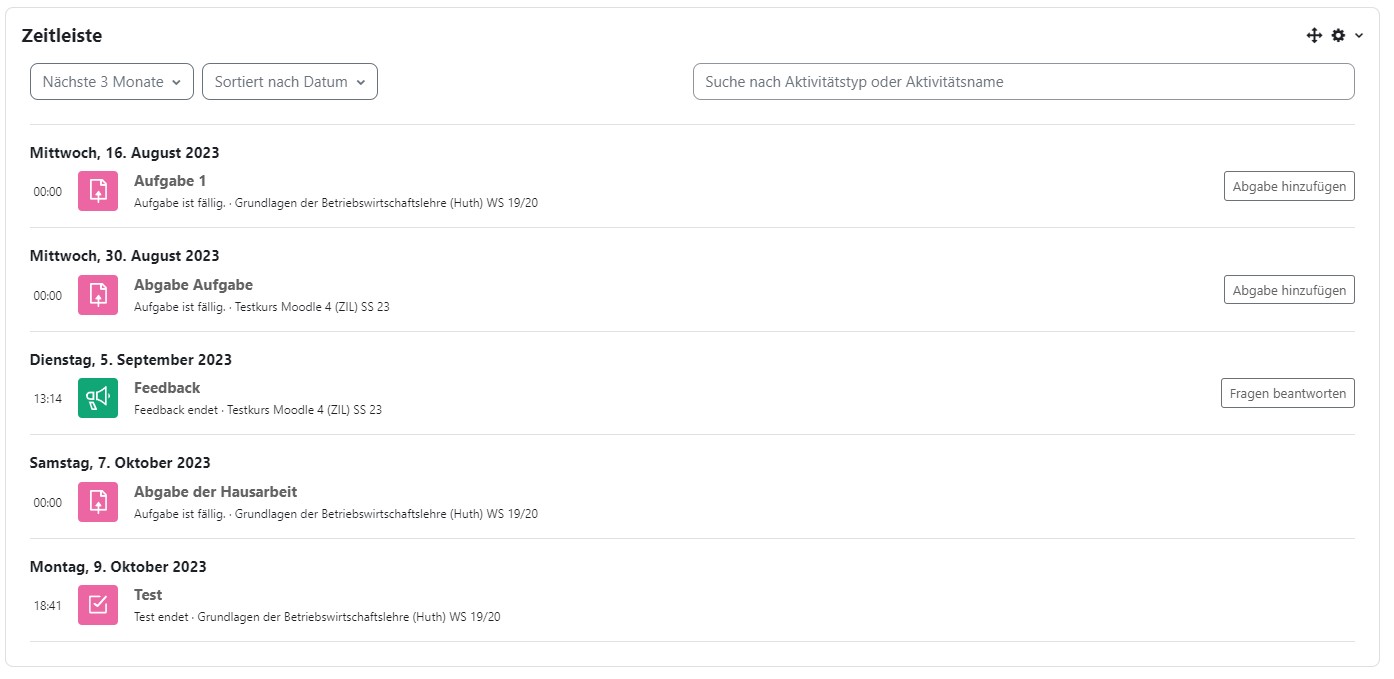Click the move block crosshair icon
1394x679 pixels.
(1314, 36)
